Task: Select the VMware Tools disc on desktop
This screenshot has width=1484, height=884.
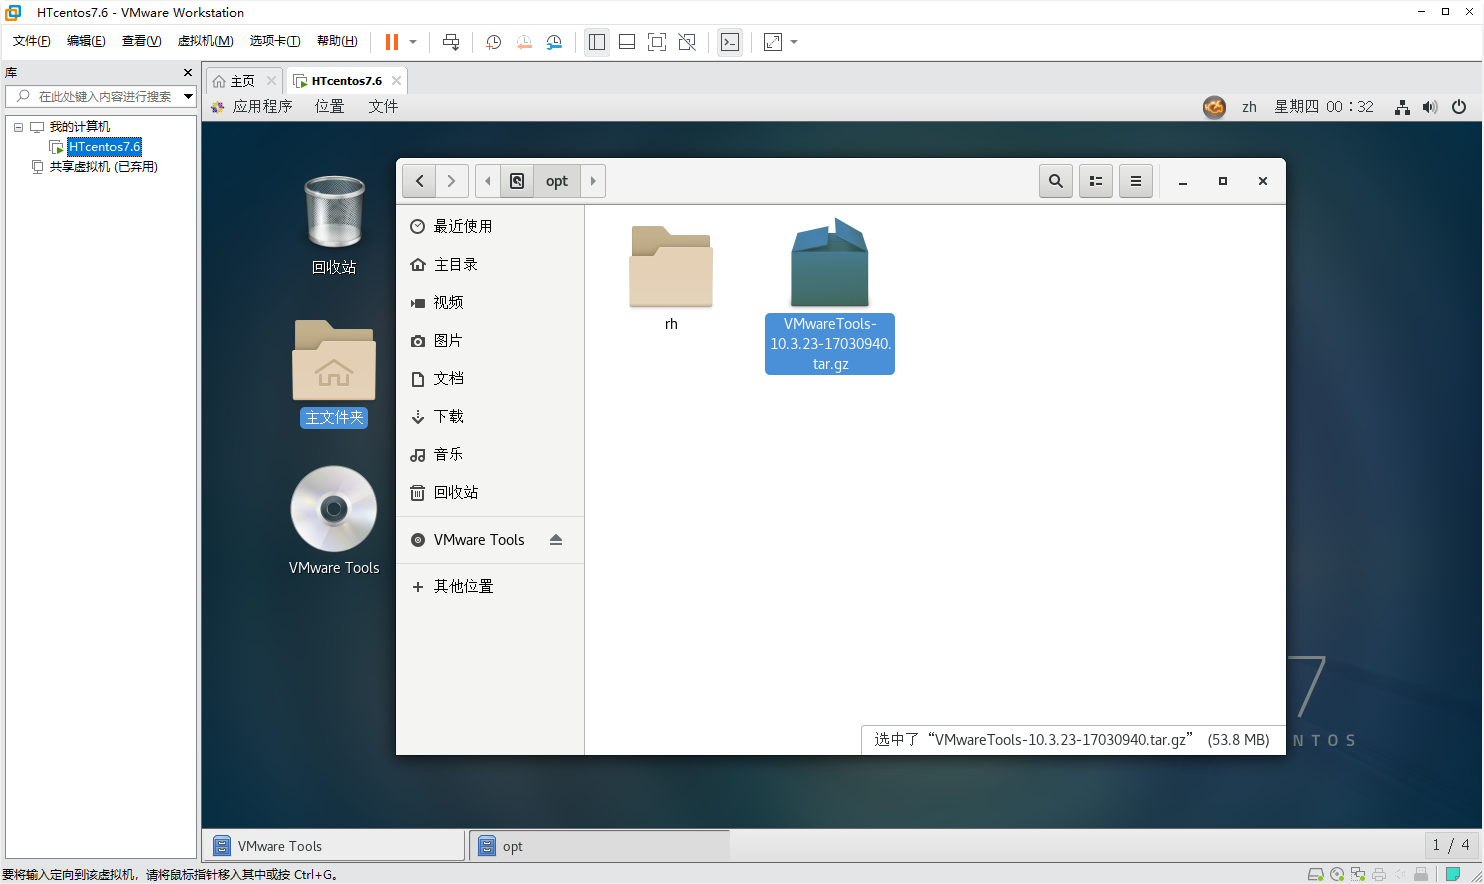Action: pos(334,520)
